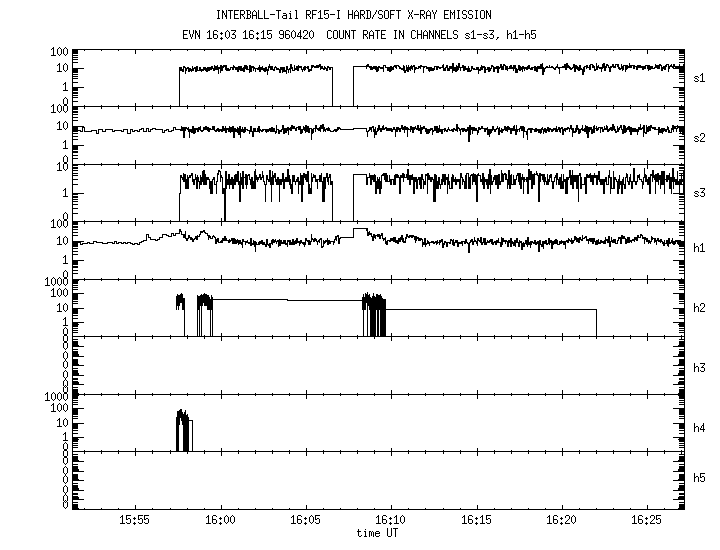Click the chart title INTERBALL-Tail RF15-I HARD/SOFT X-RAY EMISSION

pyautogui.click(x=354, y=15)
